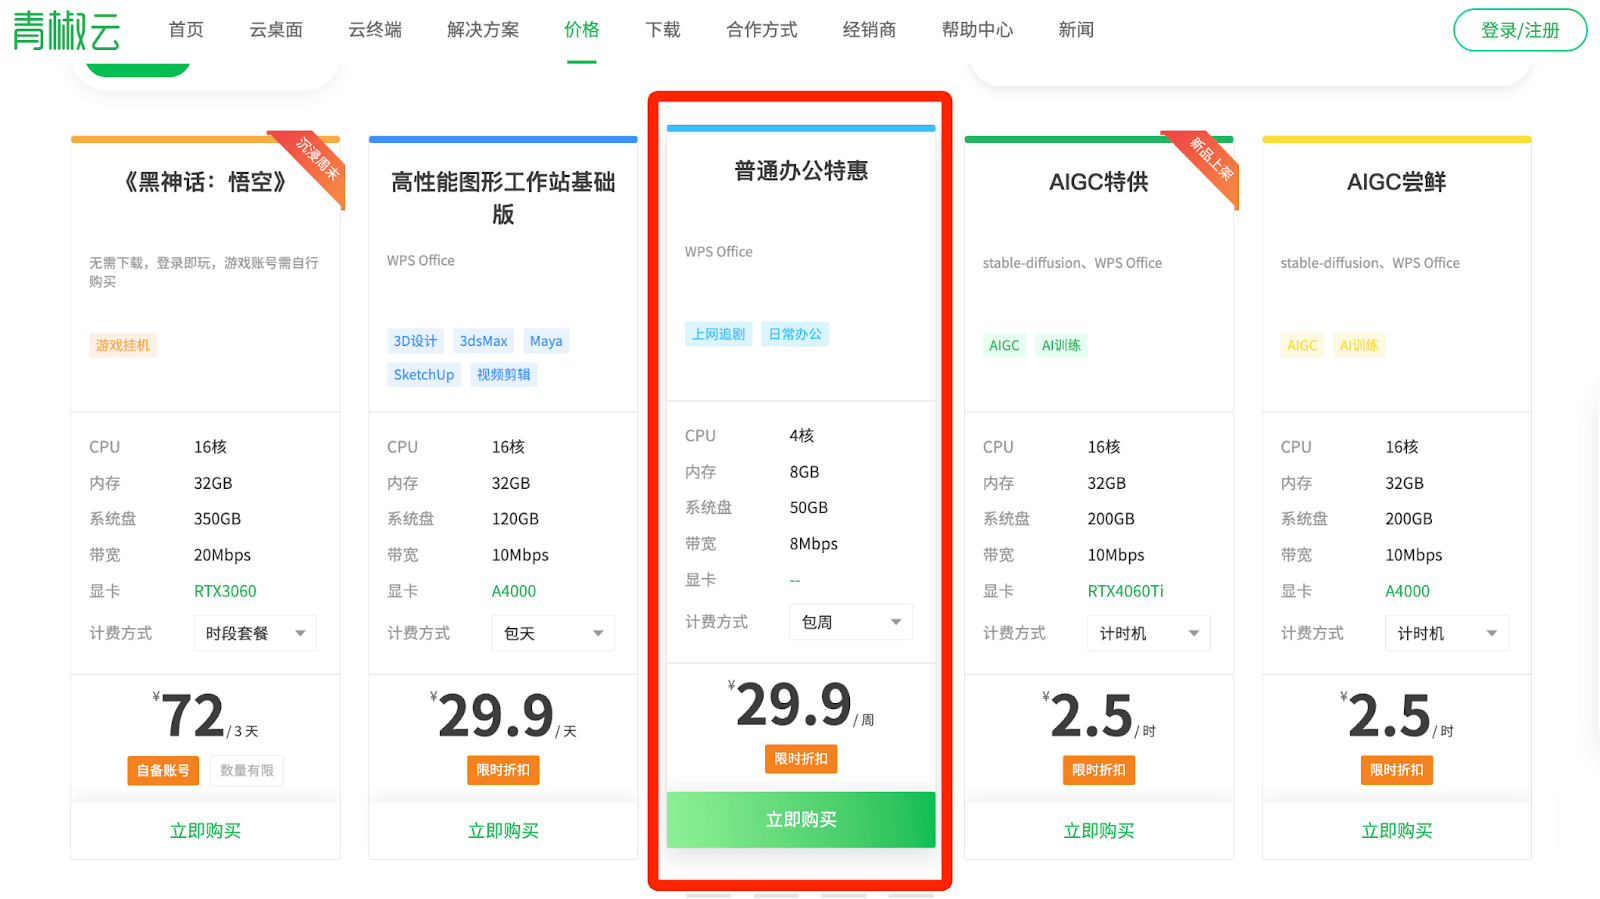Image resolution: width=1600 pixels, height=899 pixels.
Task: Click the 自备账号 badge
Action: pyautogui.click(x=163, y=771)
